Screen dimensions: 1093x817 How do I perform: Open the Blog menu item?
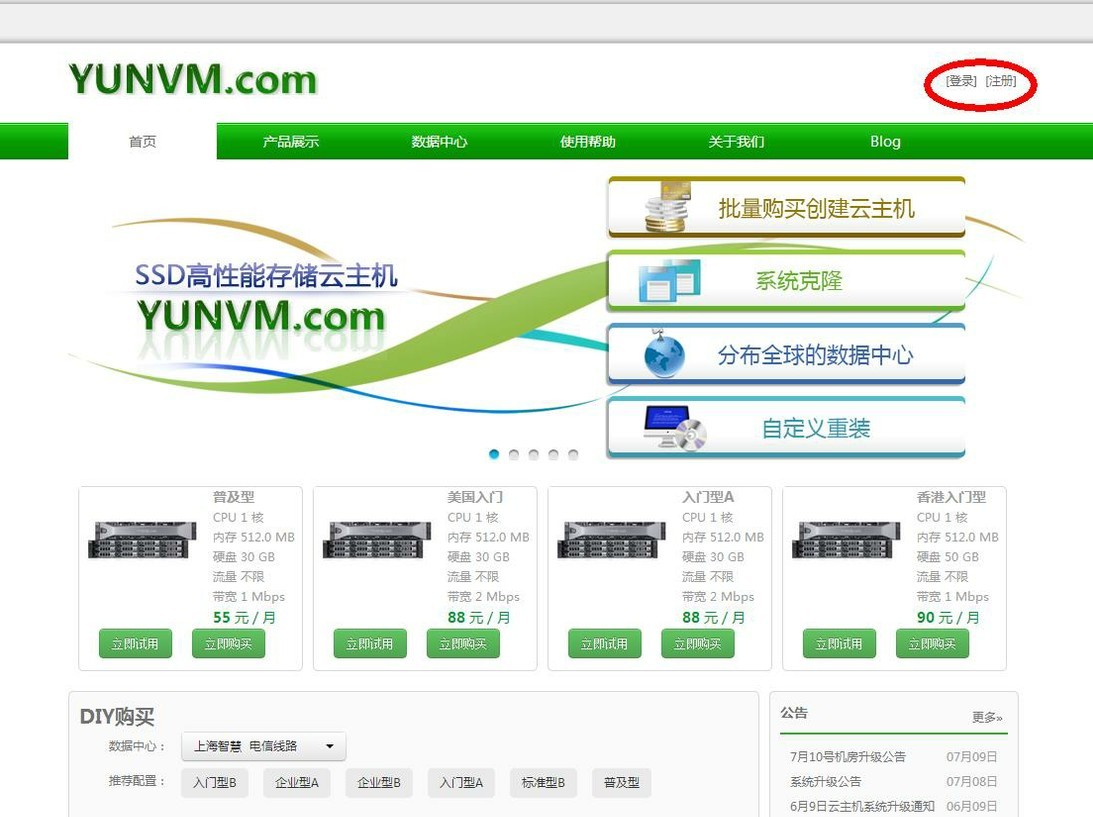click(x=885, y=142)
